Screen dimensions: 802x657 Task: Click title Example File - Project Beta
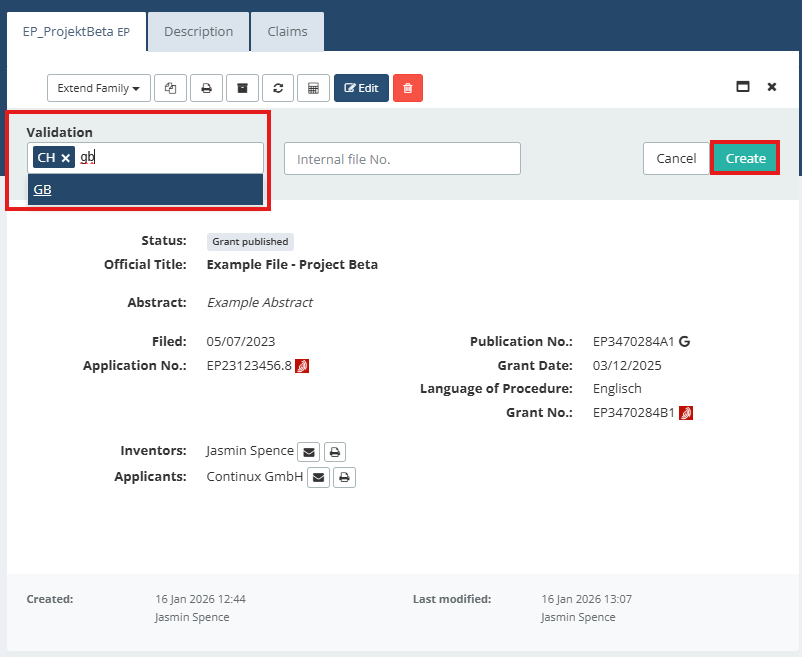(x=292, y=265)
